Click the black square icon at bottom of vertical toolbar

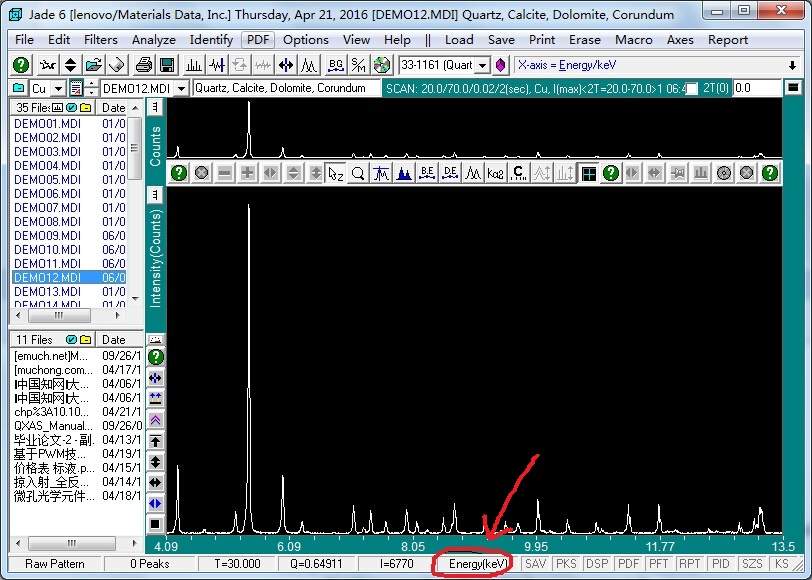(155, 524)
